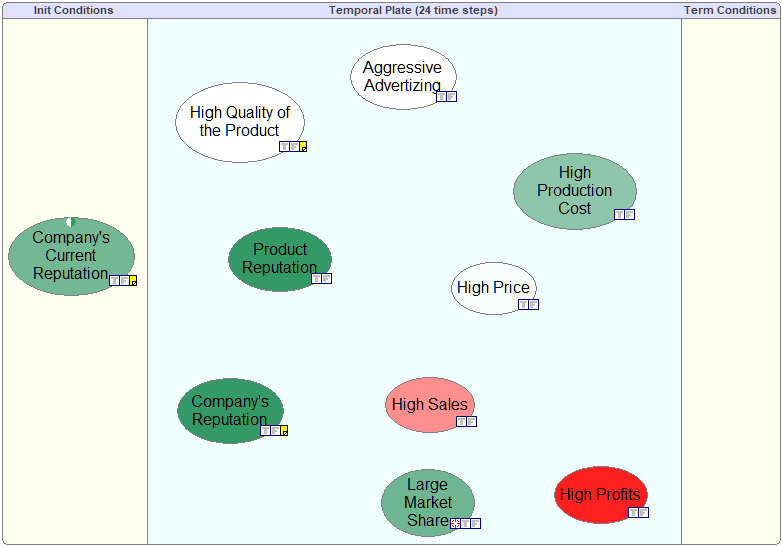Click the T state box on Product Reputation
782x546 pixels.
click(317, 278)
